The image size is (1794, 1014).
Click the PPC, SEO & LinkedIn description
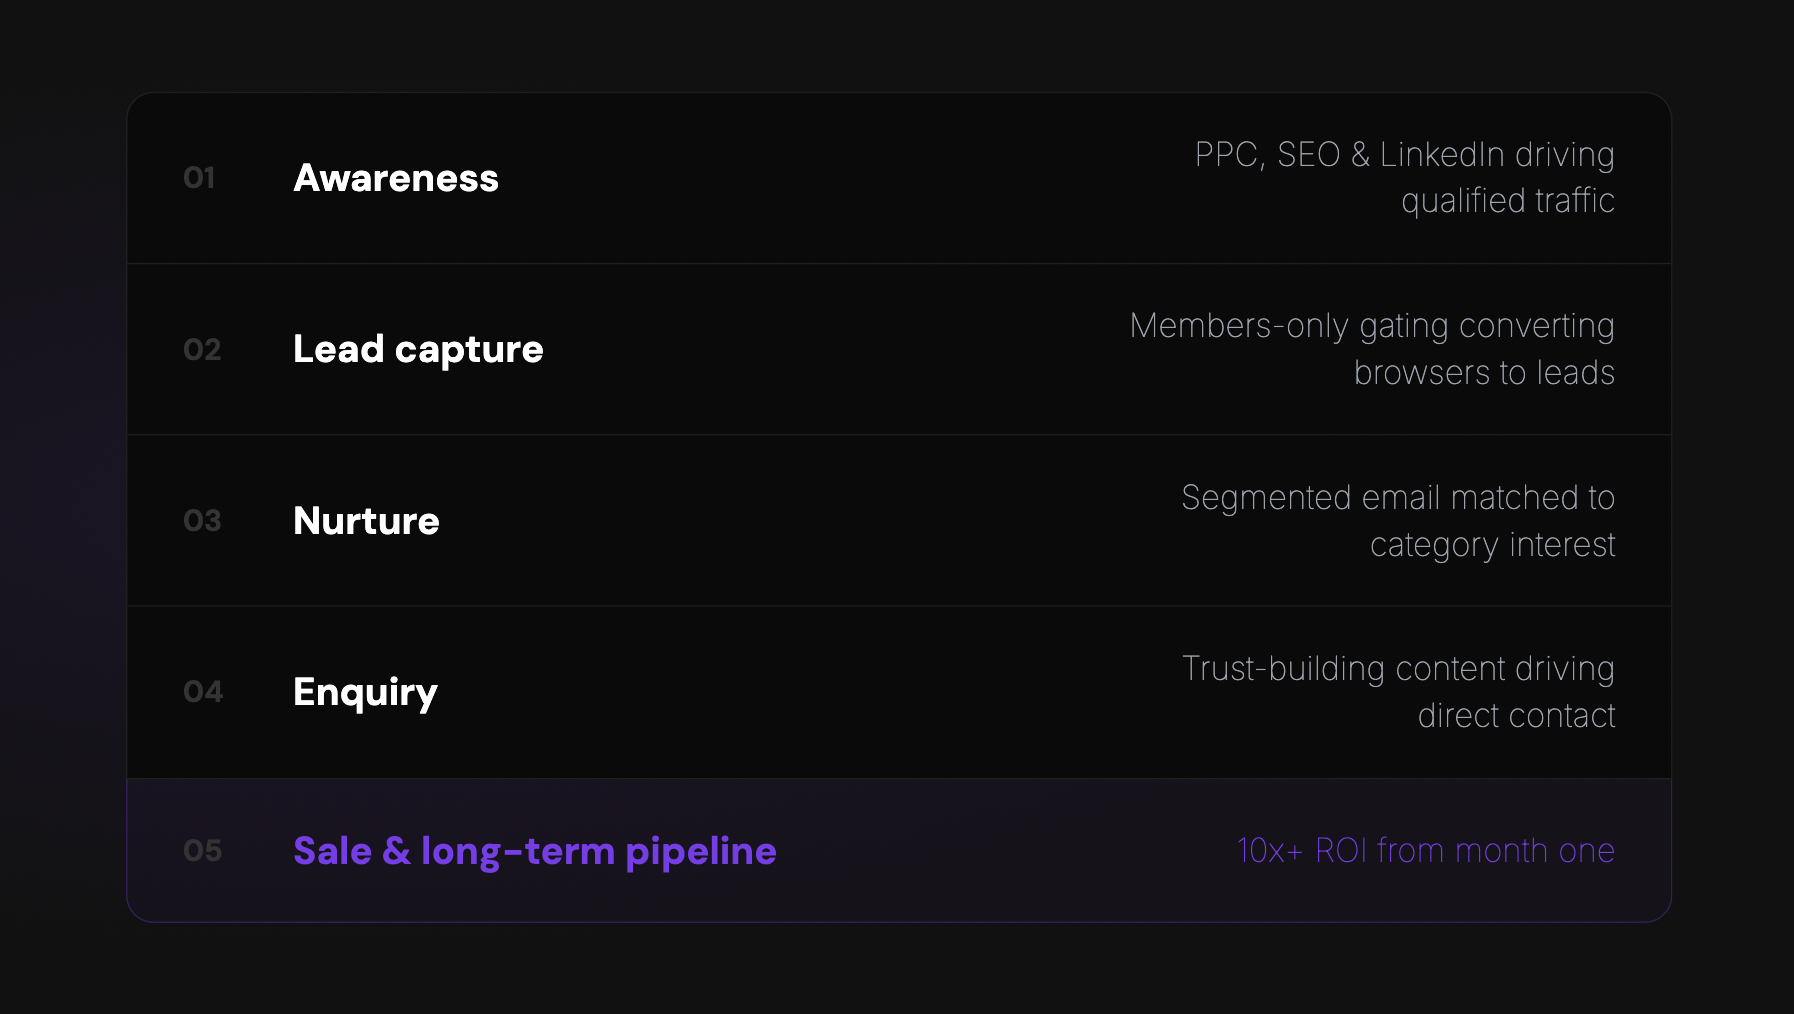pos(1404,178)
